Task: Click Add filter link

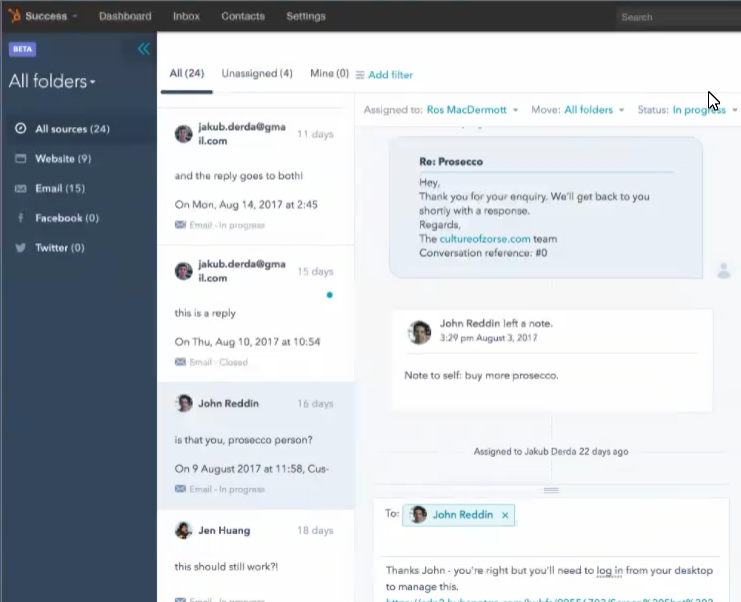Action: pos(384,75)
